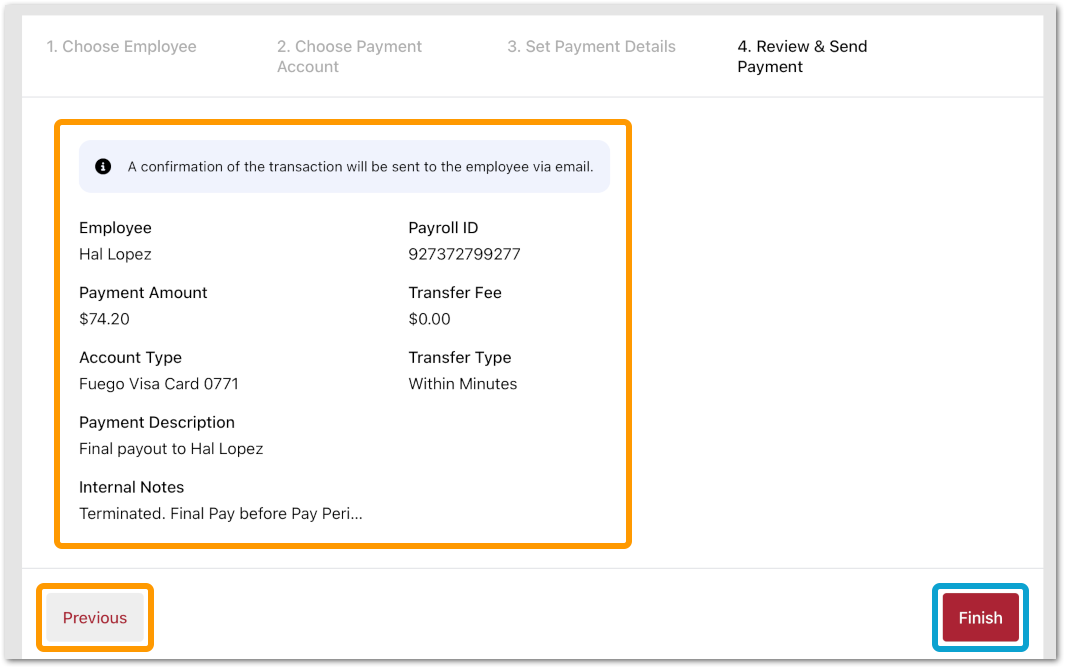Click the Final payout to Hal Lopez description
The image size is (1065, 668).
tap(171, 449)
